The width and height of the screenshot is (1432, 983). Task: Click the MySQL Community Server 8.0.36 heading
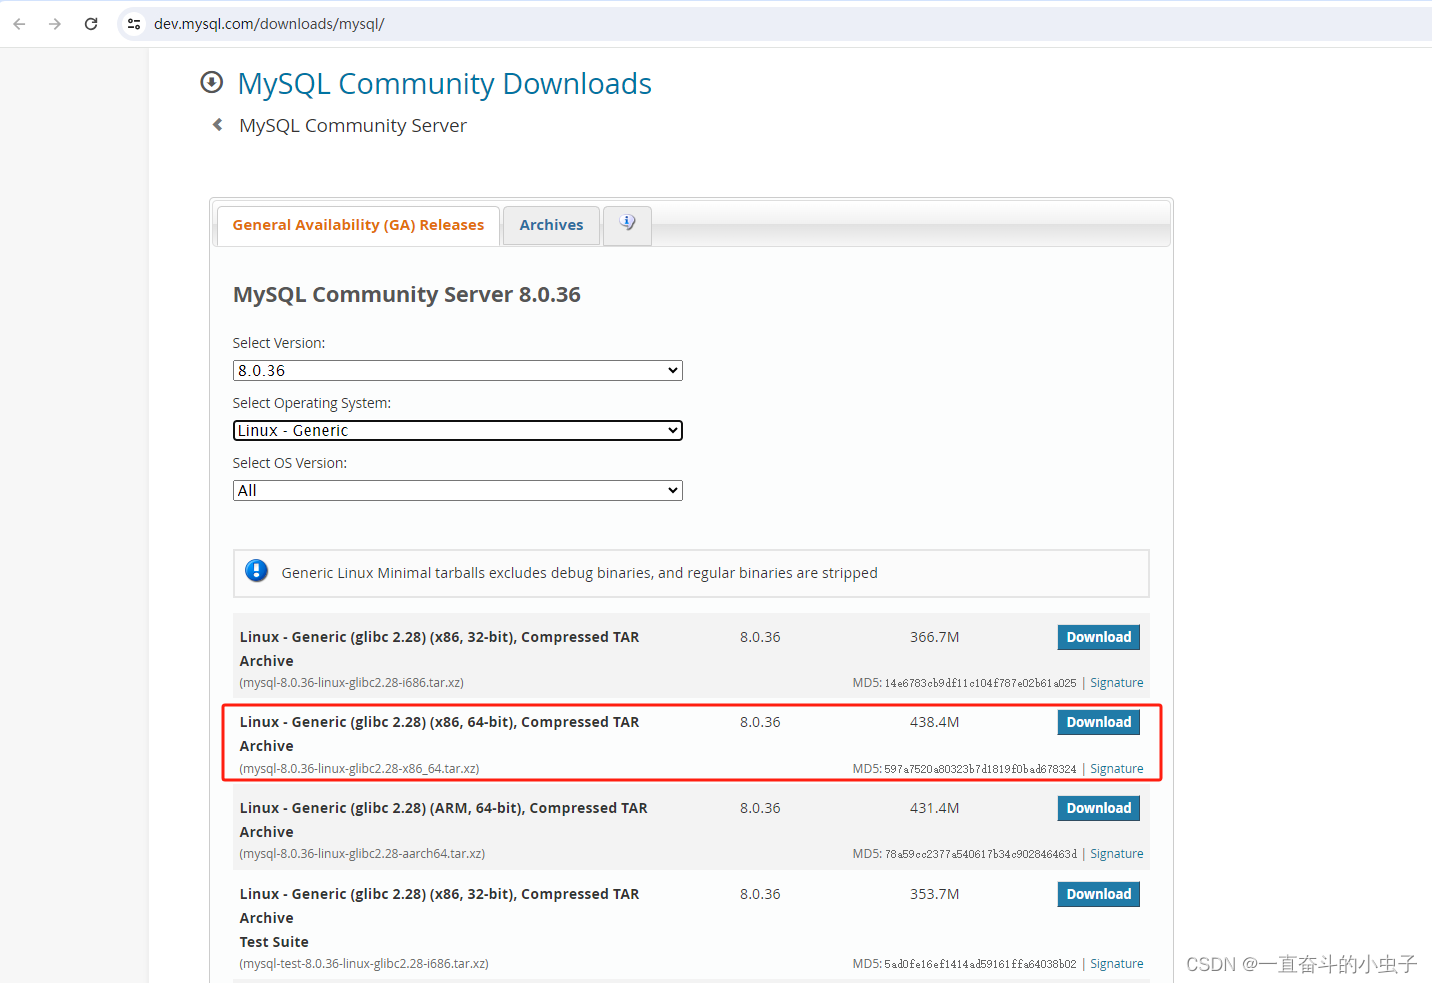coord(407,295)
